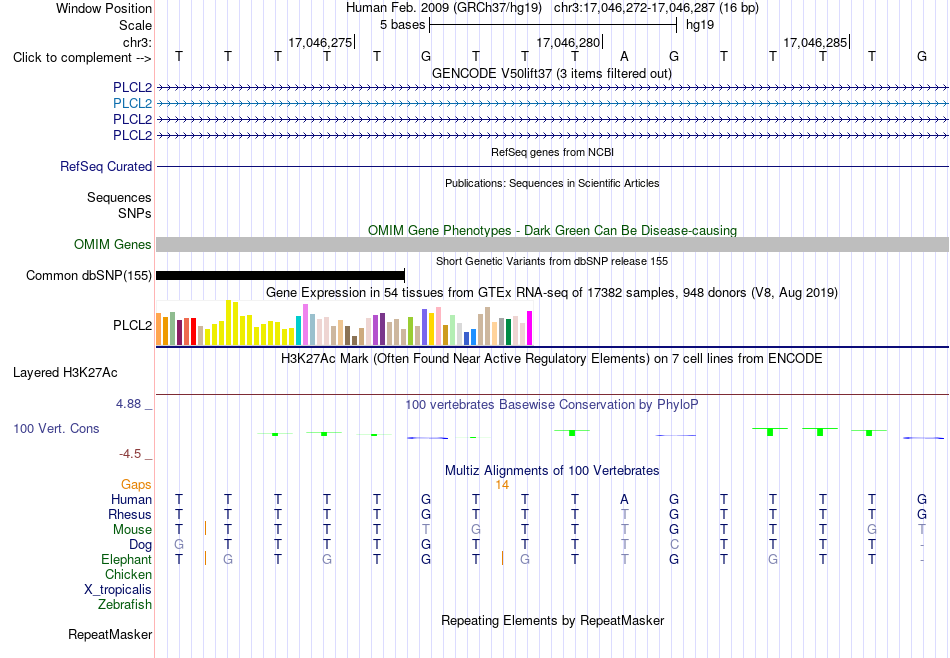The height and width of the screenshot is (658, 950).
Task: Click the 4.88 PhyloP upper scale value
Action: pos(128,404)
